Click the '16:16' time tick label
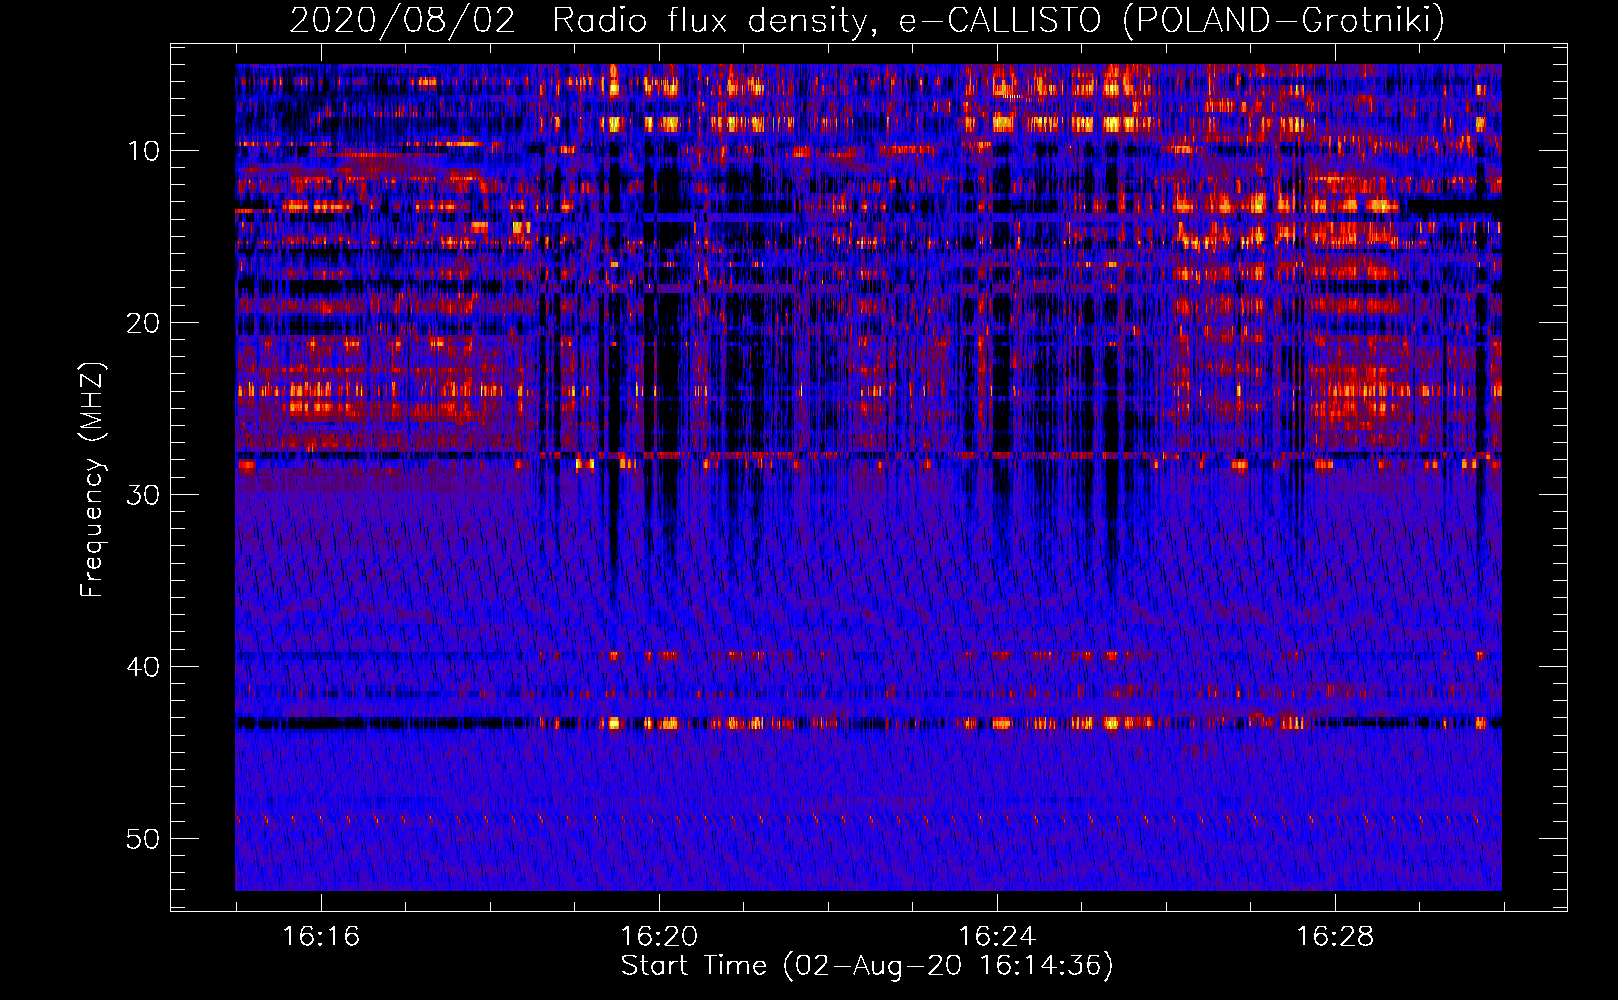 click(x=321, y=937)
